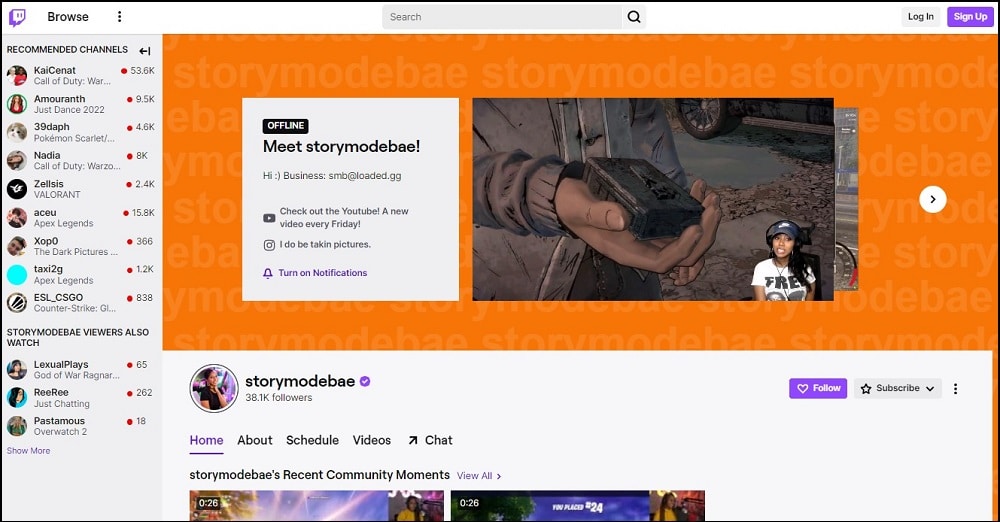Image resolution: width=1000 pixels, height=522 pixels.
Task: Open Amouranth's channel avatar
Action: tap(17, 104)
